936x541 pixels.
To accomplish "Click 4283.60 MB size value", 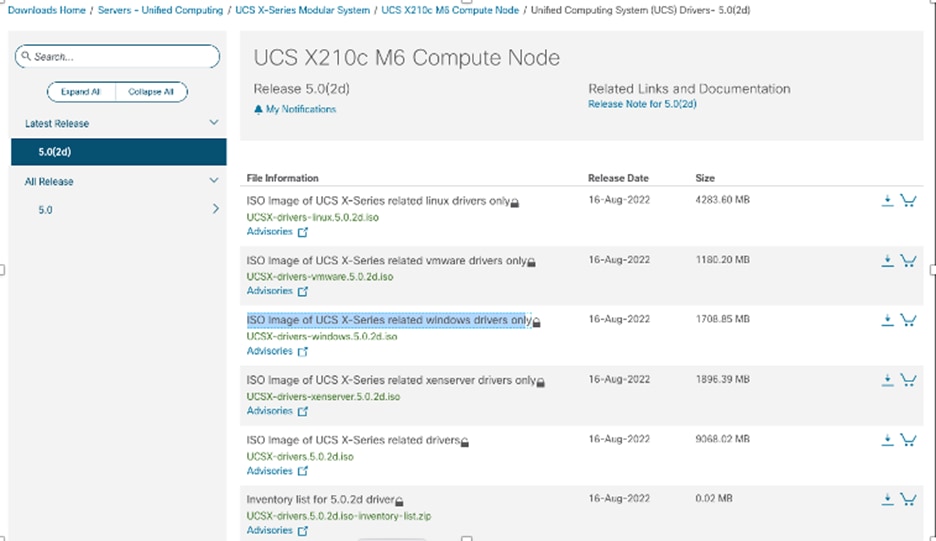I will click(x=722, y=200).
